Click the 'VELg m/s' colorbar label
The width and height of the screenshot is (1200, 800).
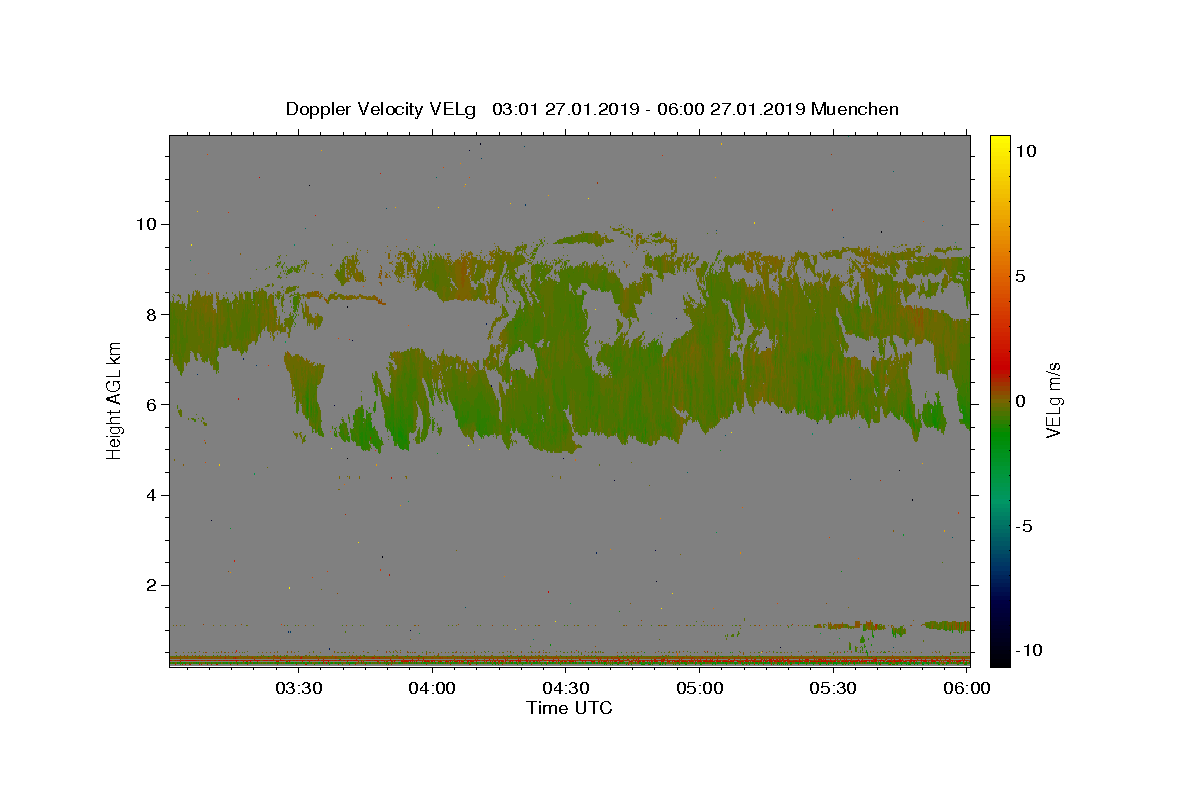point(1053,400)
